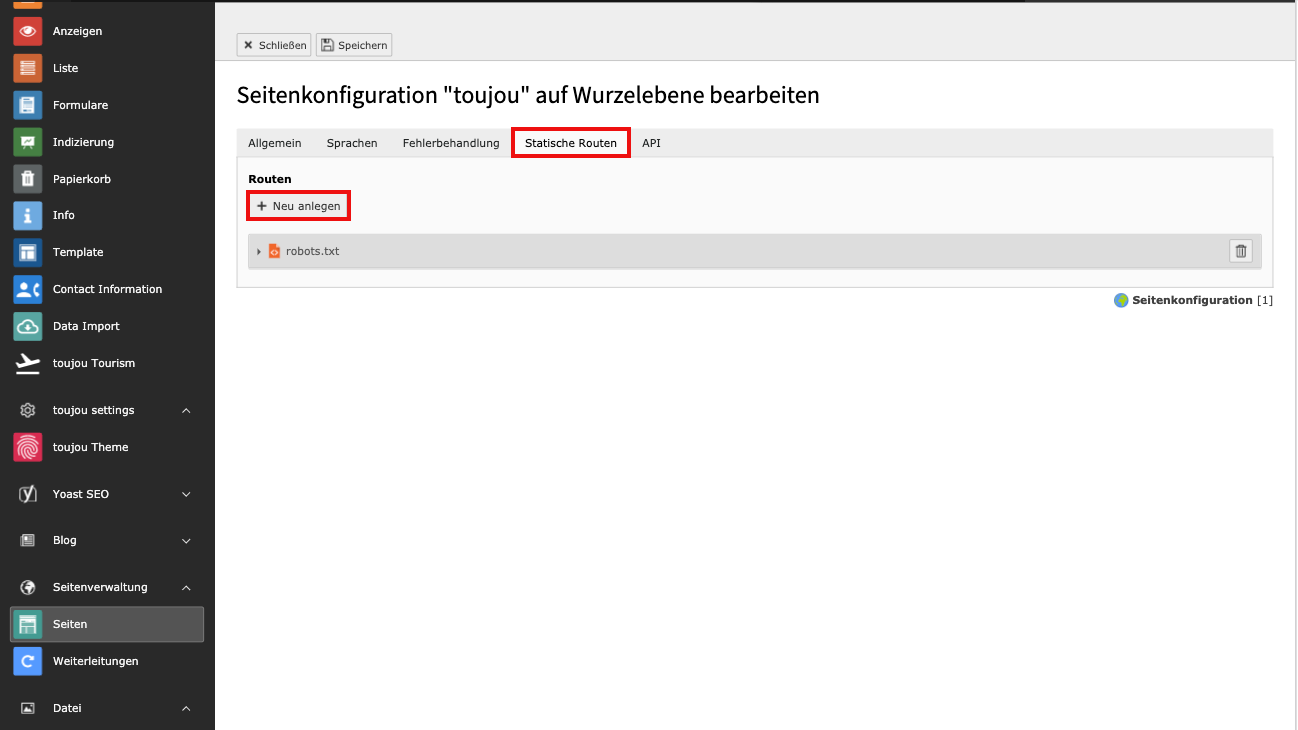Open the Indizierung module icon
Screen dimensions: 1298x730
pos(28,142)
